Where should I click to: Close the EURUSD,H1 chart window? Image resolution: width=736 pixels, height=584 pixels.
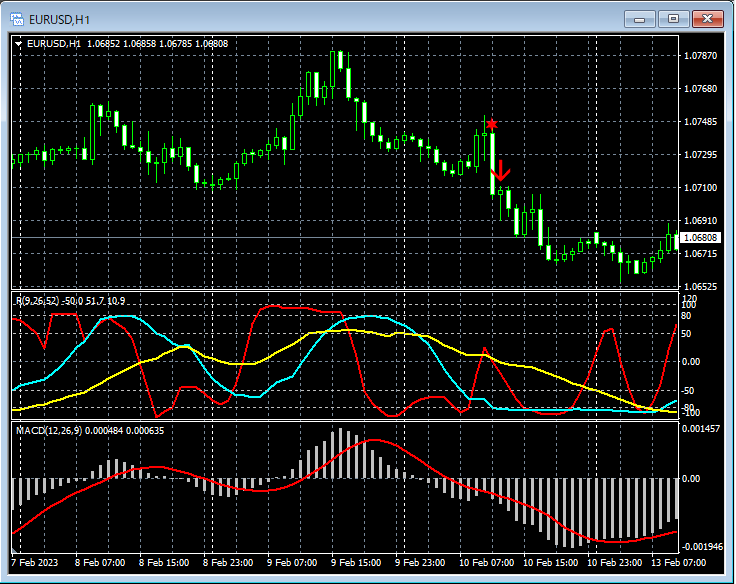coord(708,18)
